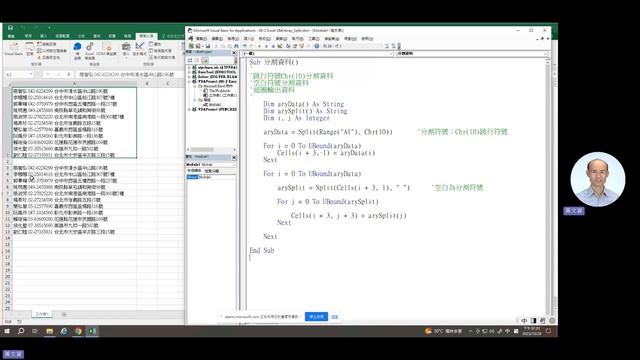Open File Explorer from the taskbar
This screenshot has height=360, width=640.
49,331
